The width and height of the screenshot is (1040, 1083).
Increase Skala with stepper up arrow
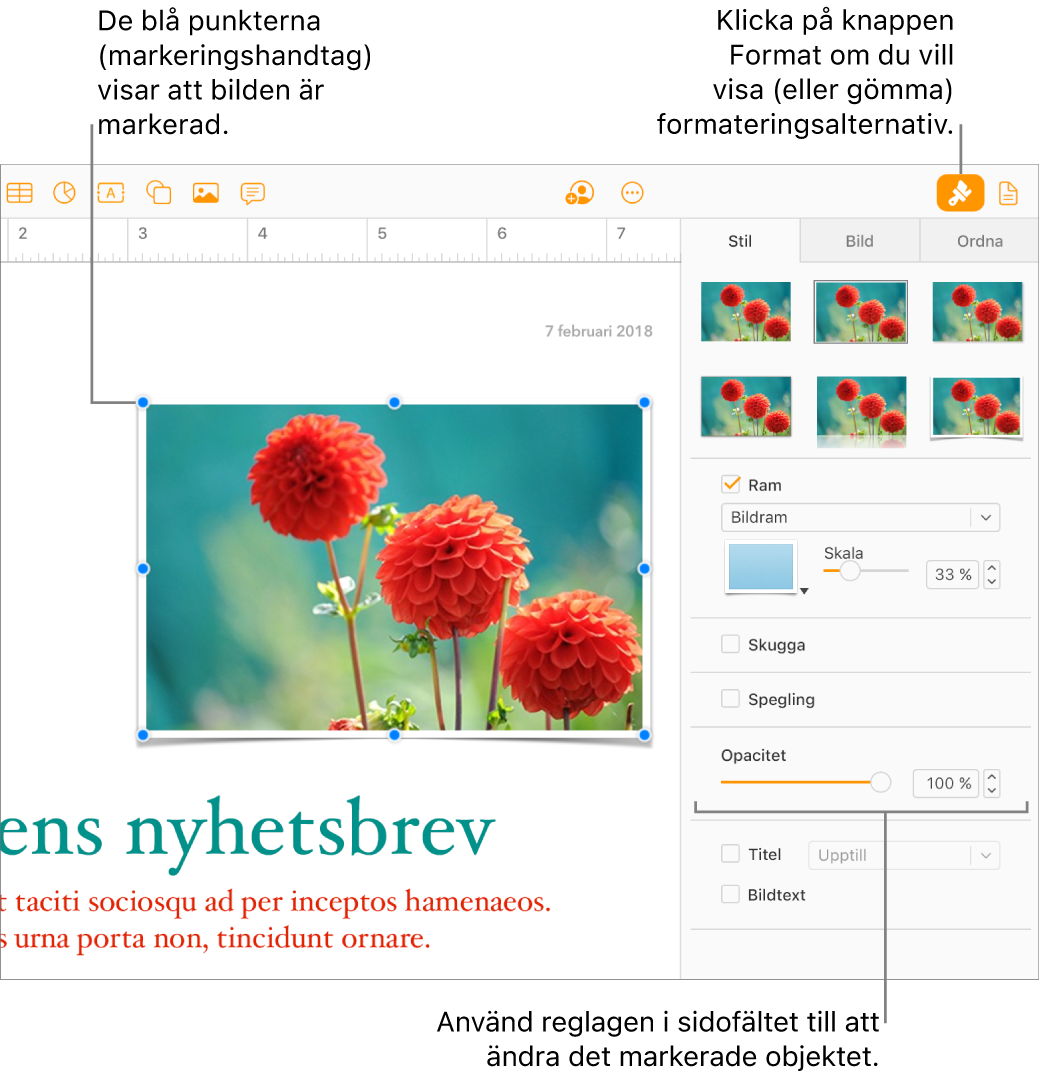click(992, 567)
